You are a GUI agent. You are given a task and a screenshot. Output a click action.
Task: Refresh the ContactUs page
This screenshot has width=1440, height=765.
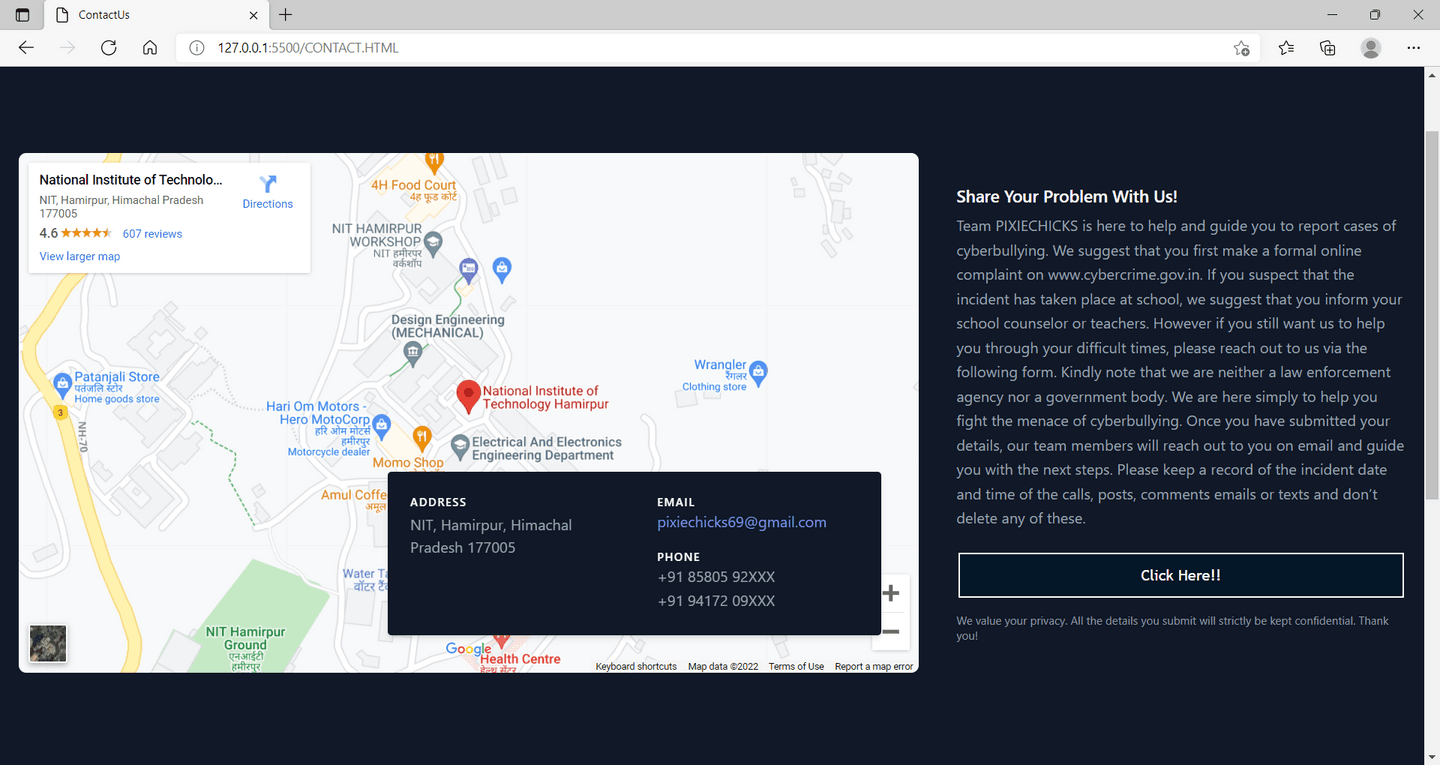(109, 48)
